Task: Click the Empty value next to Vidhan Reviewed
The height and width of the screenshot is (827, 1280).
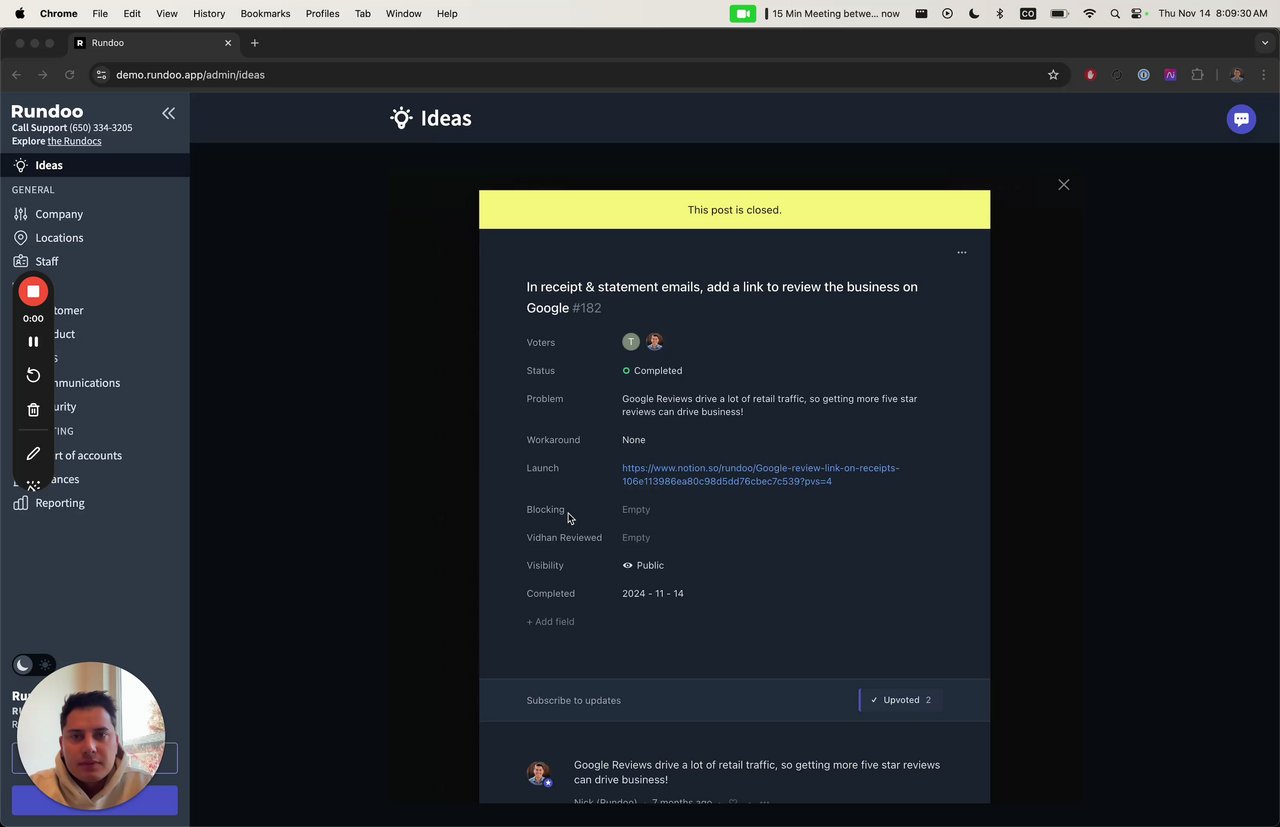Action: coord(636,538)
